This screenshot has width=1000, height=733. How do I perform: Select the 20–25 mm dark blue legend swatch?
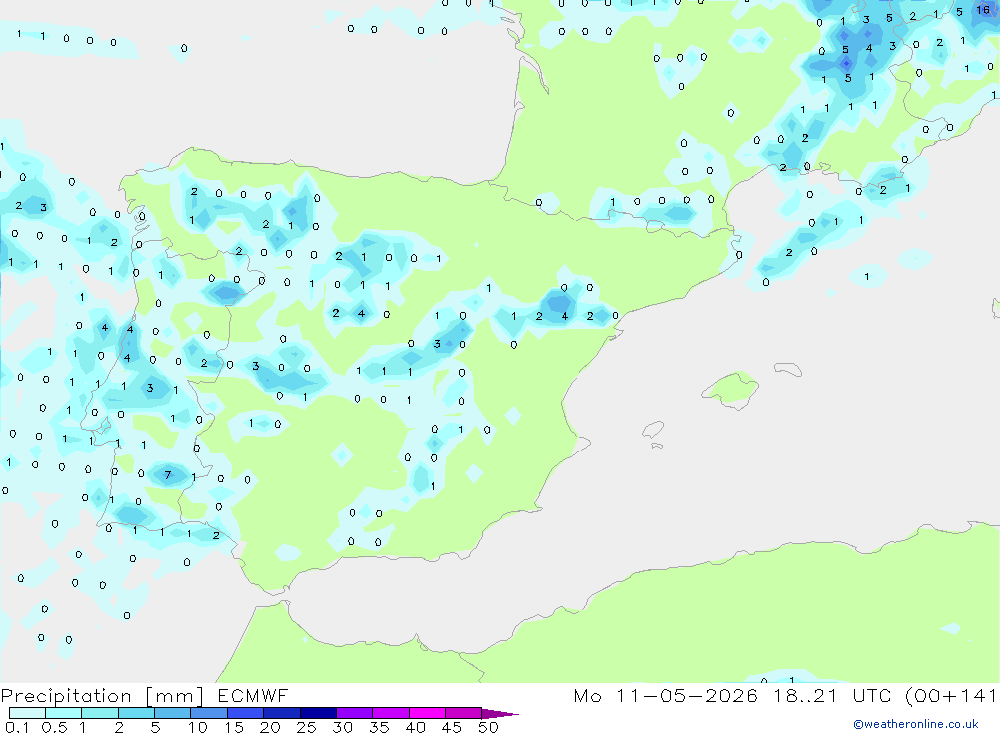282,713
